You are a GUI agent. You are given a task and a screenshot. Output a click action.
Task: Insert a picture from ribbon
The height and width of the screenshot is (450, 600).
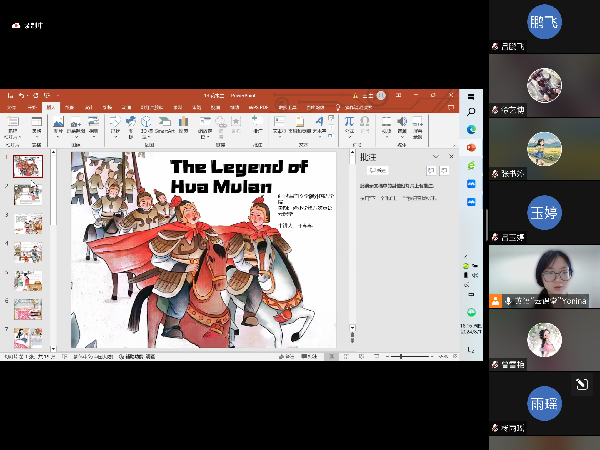tap(58, 126)
